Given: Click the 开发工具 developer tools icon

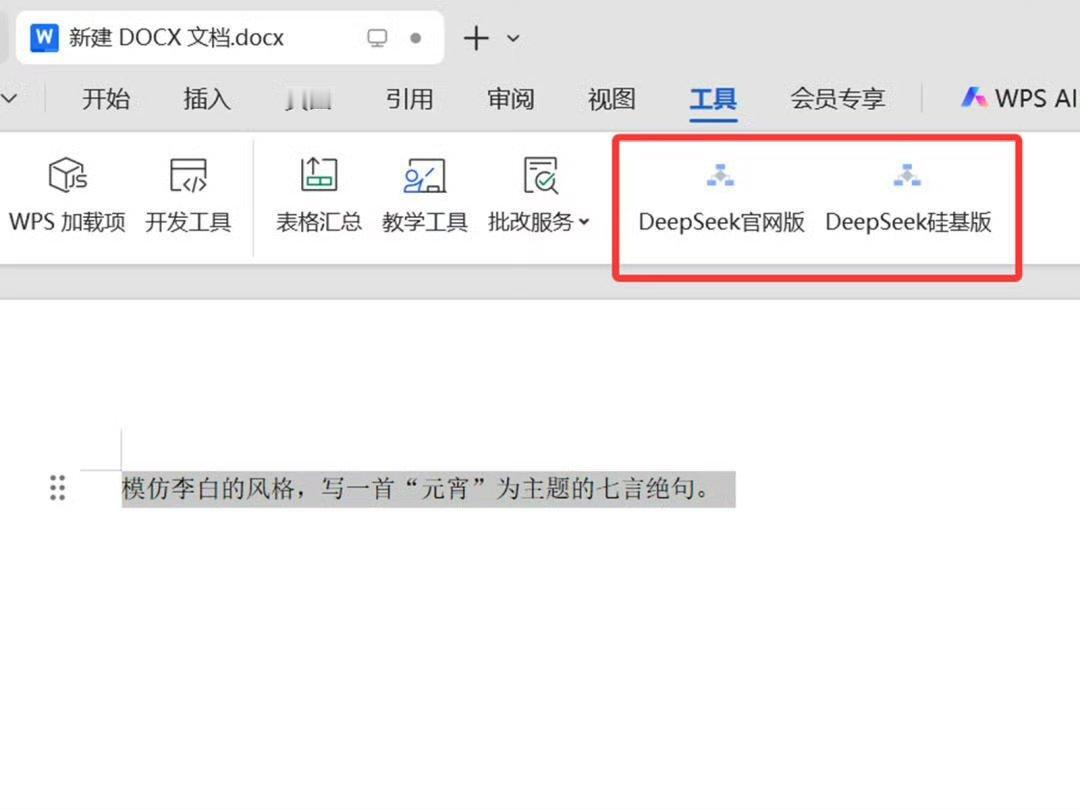Looking at the screenshot, I should pyautogui.click(x=188, y=175).
